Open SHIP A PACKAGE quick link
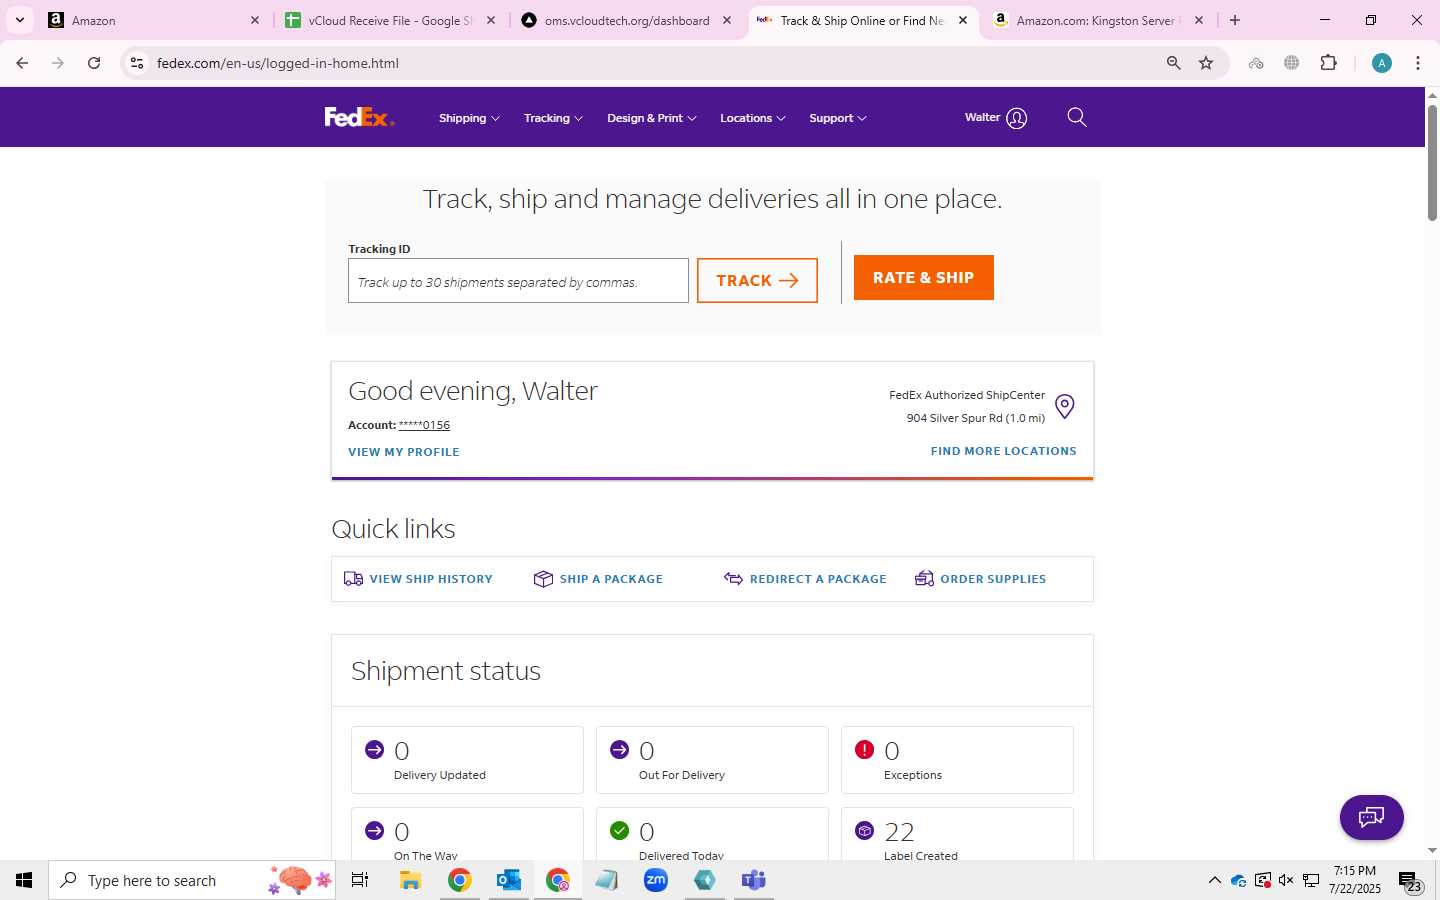The width and height of the screenshot is (1440, 900). click(598, 579)
